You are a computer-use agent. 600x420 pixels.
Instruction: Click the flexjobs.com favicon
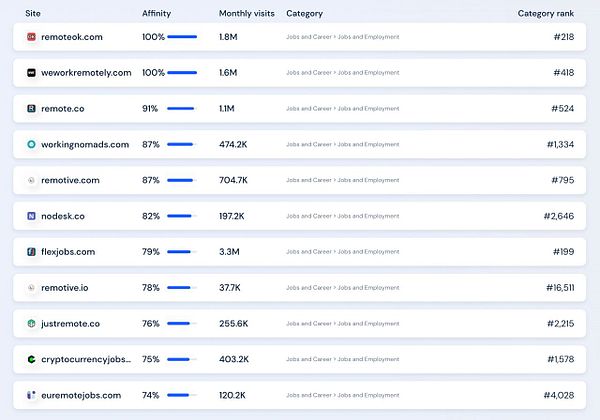[x=31, y=252]
